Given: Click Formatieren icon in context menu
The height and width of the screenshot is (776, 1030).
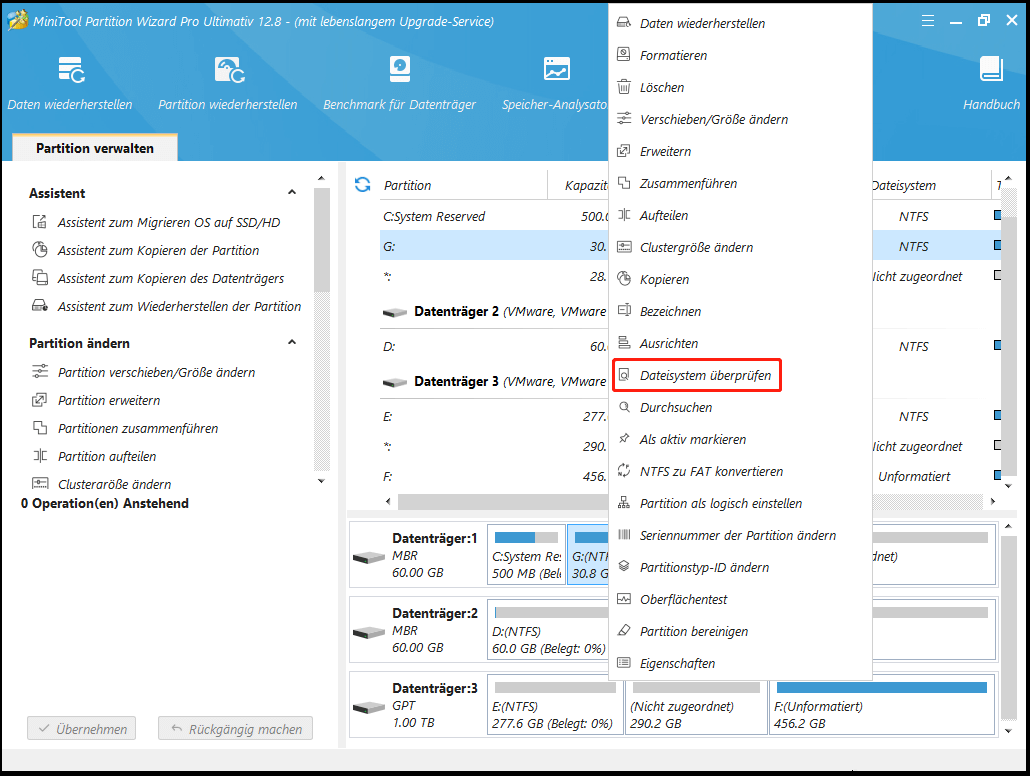Looking at the screenshot, I should click(624, 55).
